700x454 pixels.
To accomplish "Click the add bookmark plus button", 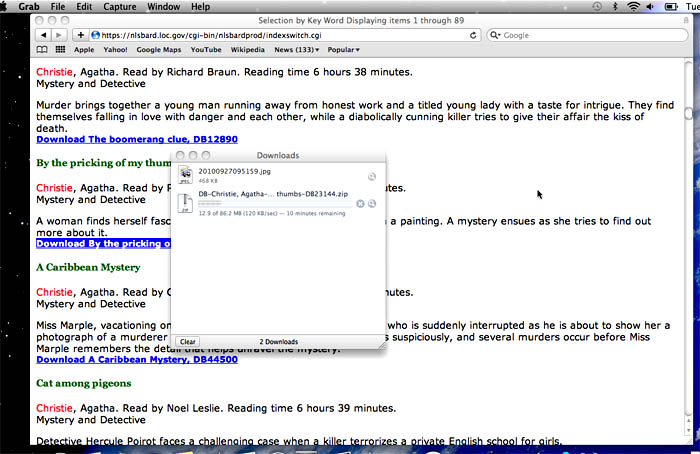I will coord(81,35).
